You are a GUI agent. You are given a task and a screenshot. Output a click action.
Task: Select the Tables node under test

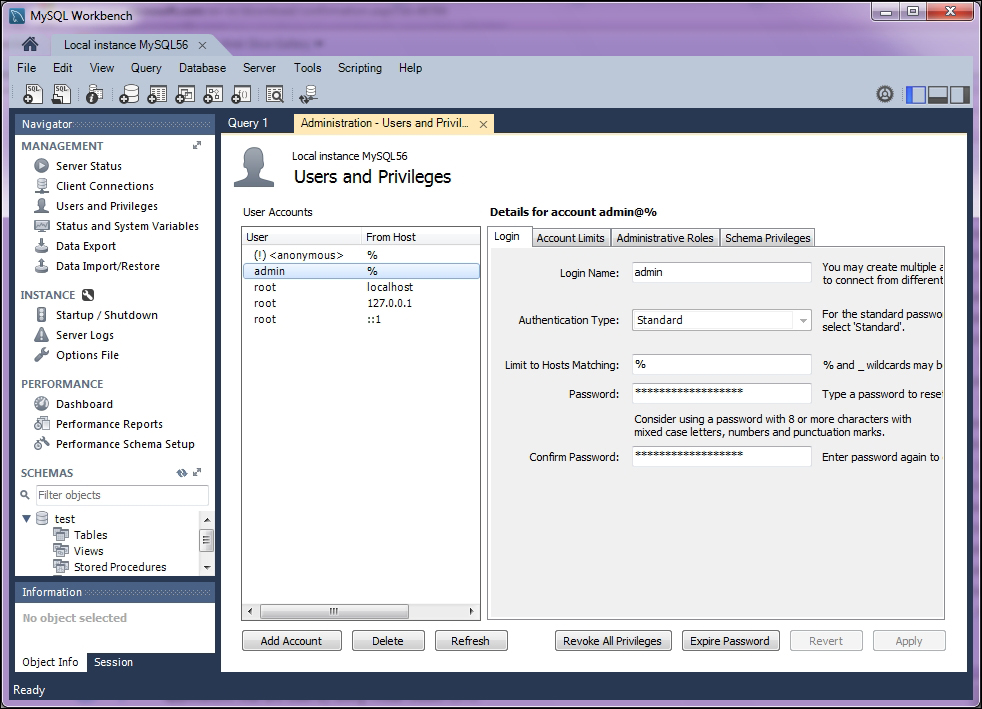click(x=90, y=535)
